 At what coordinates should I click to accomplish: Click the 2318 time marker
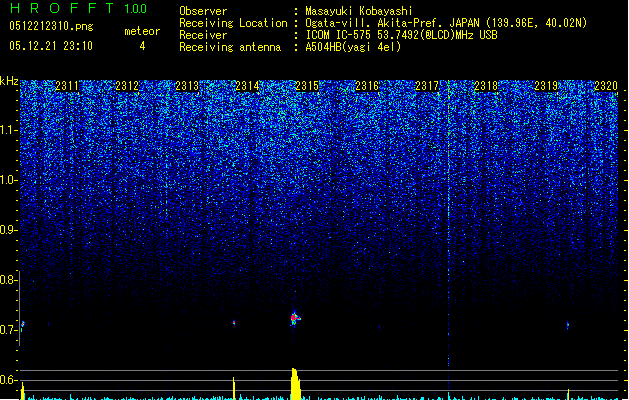[x=486, y=86]
